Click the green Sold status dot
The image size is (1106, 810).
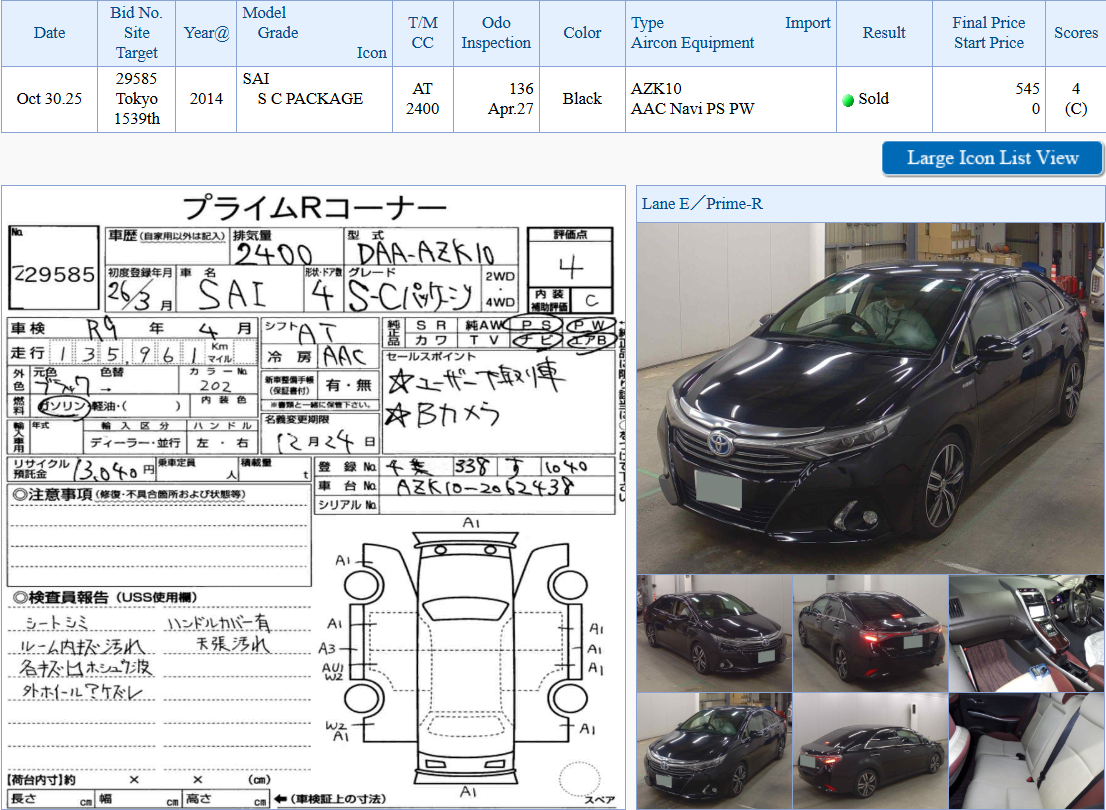pyautogui.click(x=848, y=100)
